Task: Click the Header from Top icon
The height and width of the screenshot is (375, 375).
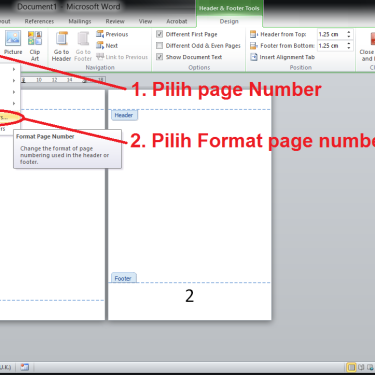Action: pos(254,34)
